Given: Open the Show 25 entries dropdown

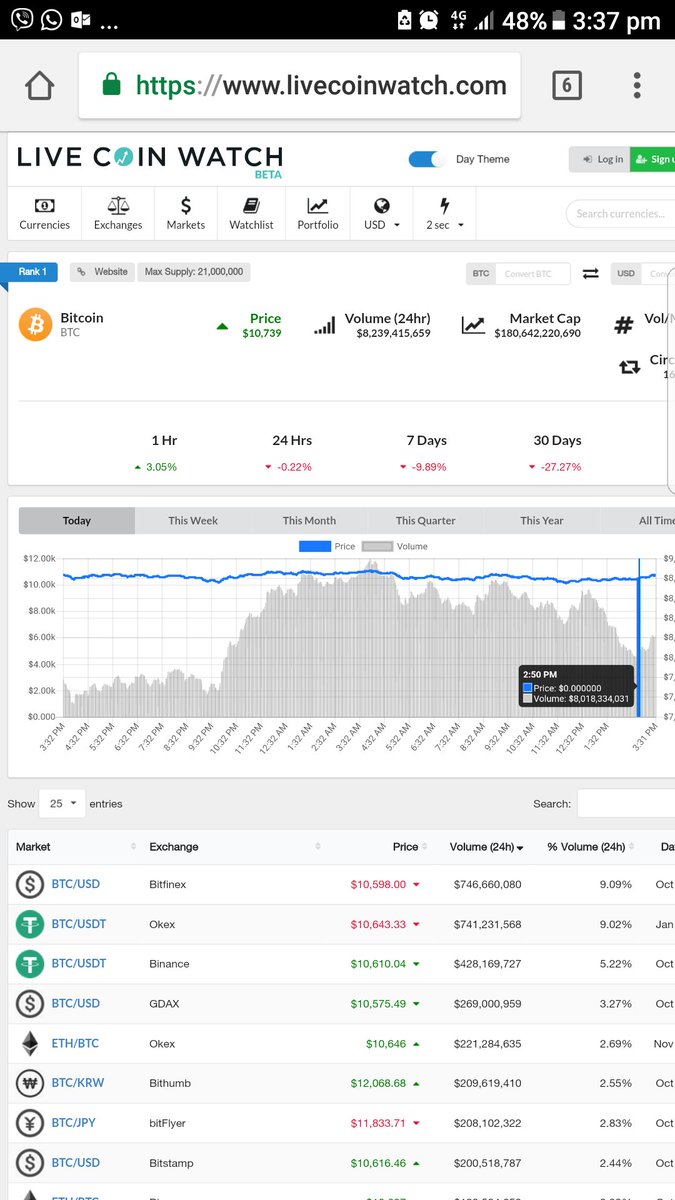Looking at the screenshot, I should pos(62,804).
